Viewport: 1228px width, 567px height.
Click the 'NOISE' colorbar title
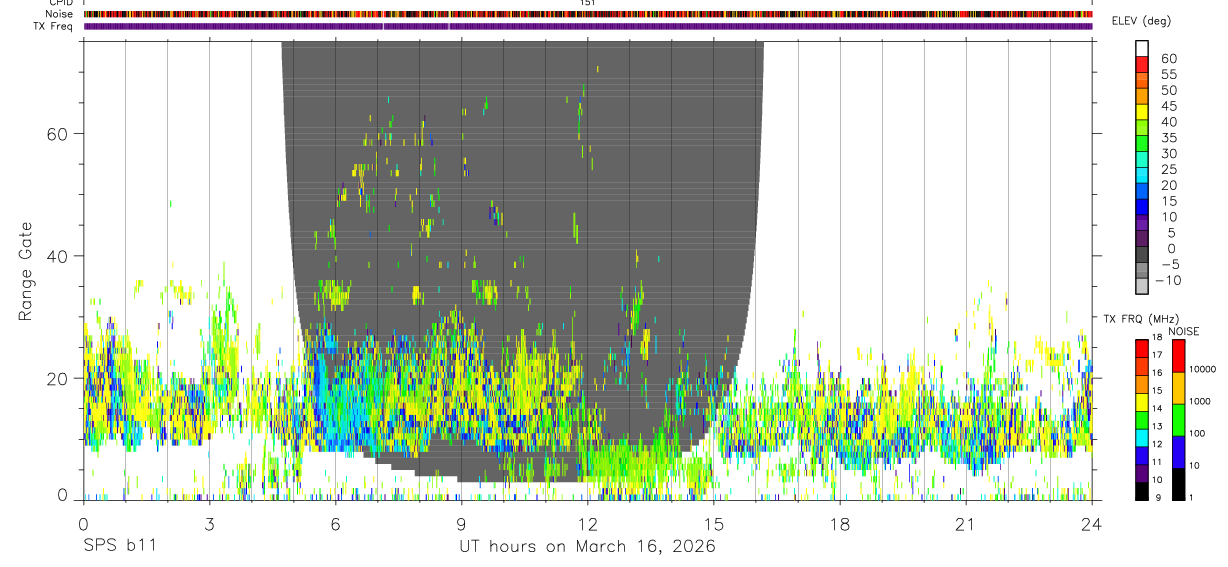coord(1183,331)
